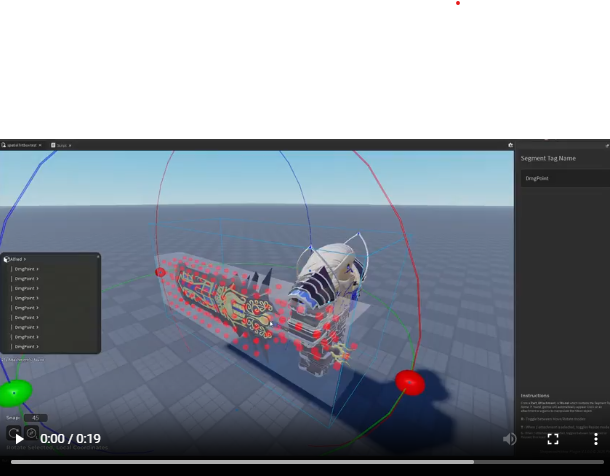Click the green rotation handle sphere
The height and width of the screenshot is (476, 610).
point(15,393)
